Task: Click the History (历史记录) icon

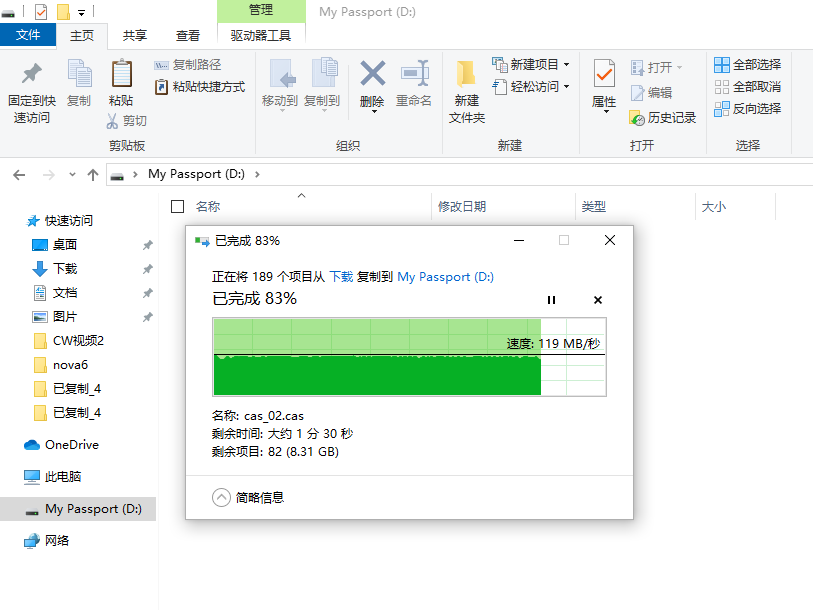Action: tap(637, 117)
